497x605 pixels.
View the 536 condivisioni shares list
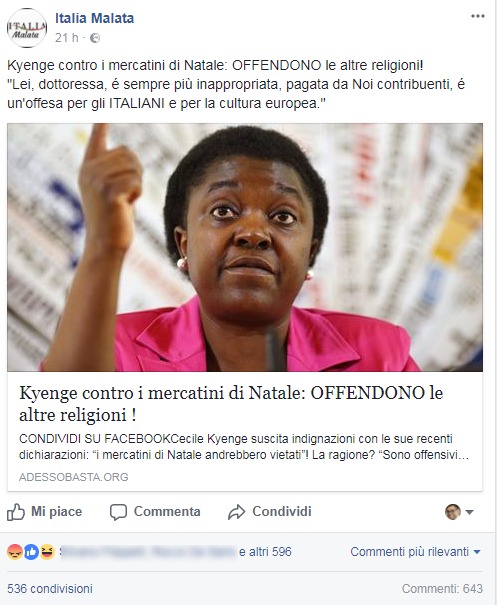[50, 589]
